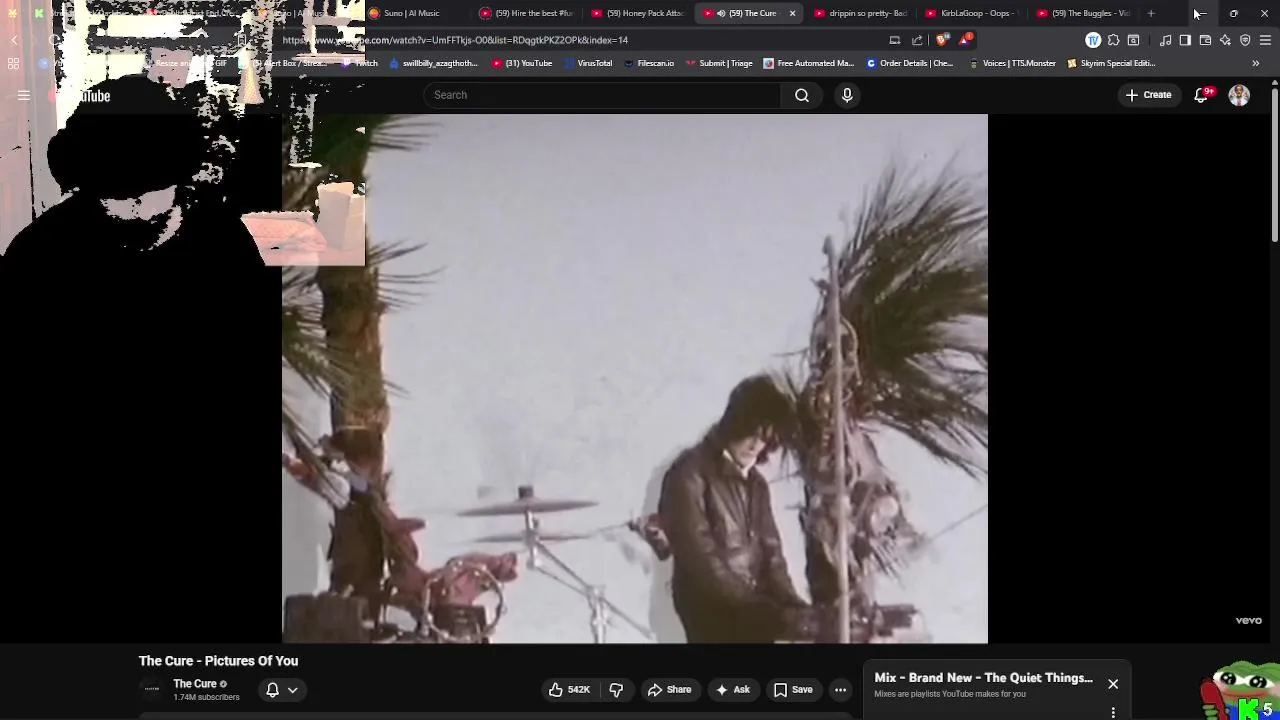Switch to KirbLaGoop Oops tab
1280x720 pixels.
click(971, 13)
